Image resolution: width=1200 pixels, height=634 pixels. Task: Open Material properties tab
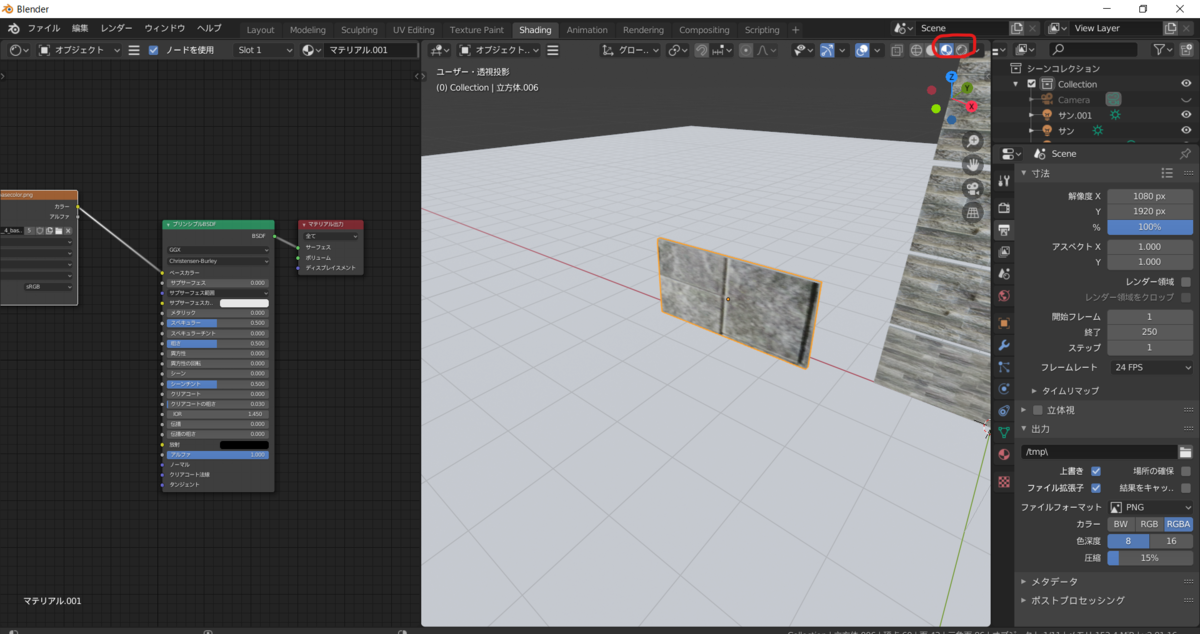(1004, 455)
